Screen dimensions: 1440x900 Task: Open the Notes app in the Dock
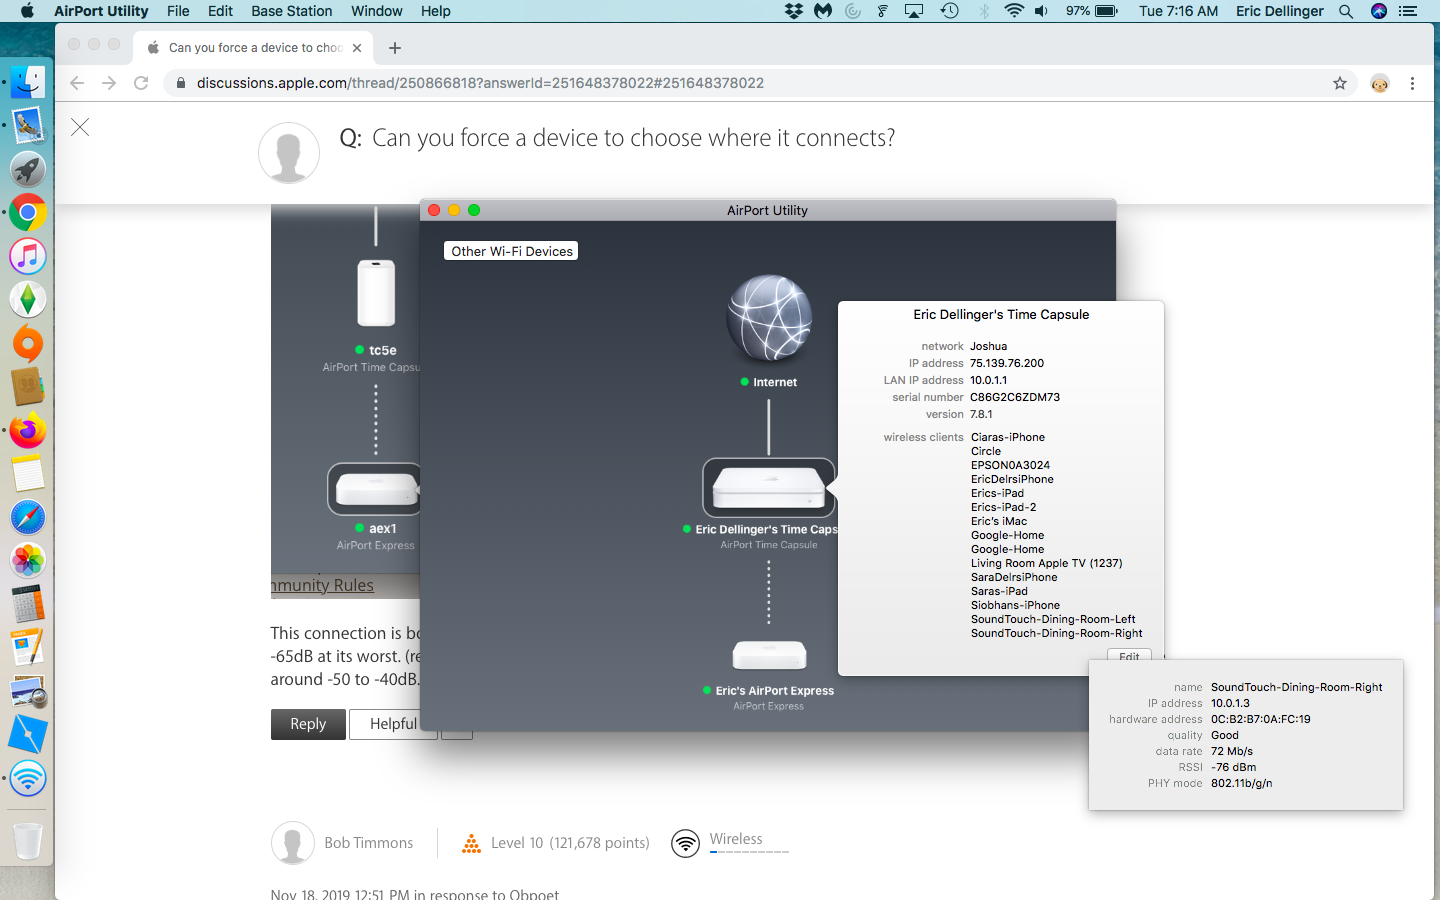click(28, 473)
